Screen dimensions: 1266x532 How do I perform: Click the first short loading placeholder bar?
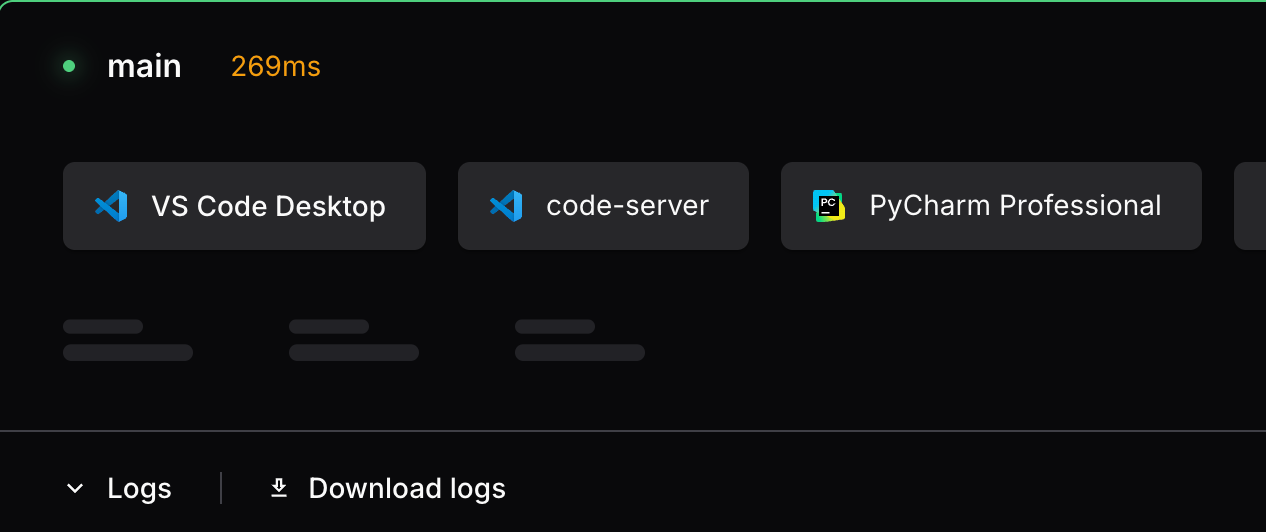click(103, 326)
